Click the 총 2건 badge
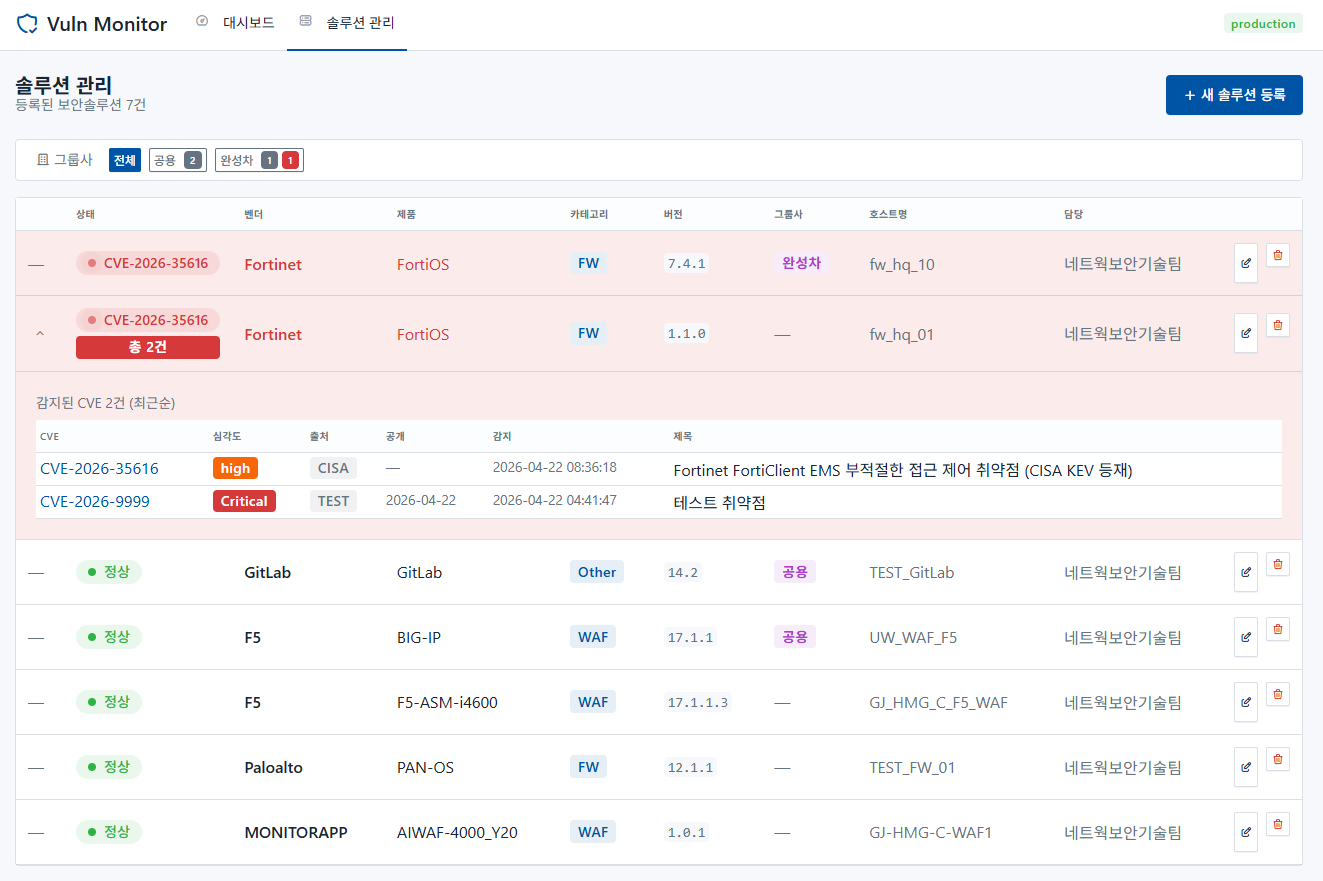Viewport: 1323px width, 881px height. pyautogui.click(x=148, y=347)
